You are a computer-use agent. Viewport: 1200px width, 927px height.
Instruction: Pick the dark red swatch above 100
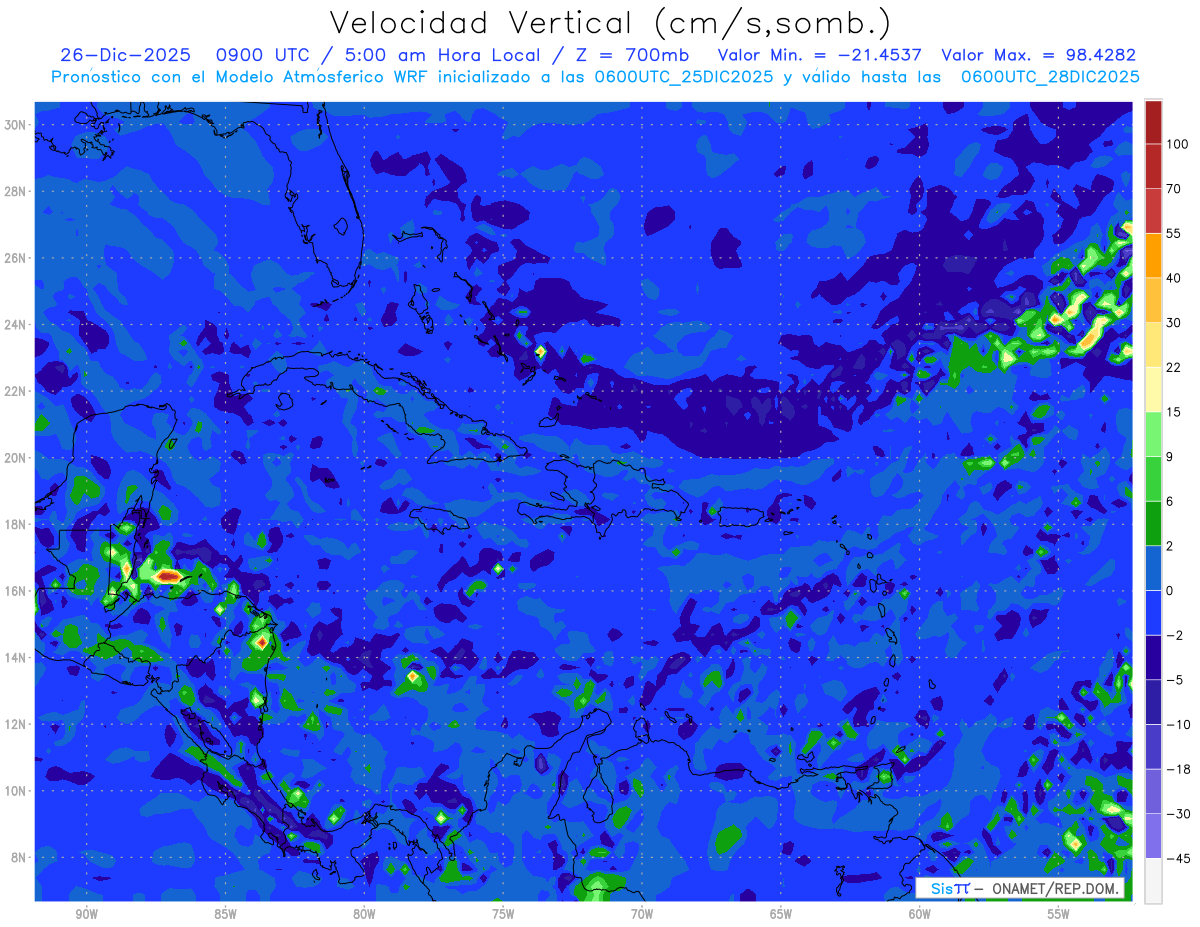[1153, 122]
